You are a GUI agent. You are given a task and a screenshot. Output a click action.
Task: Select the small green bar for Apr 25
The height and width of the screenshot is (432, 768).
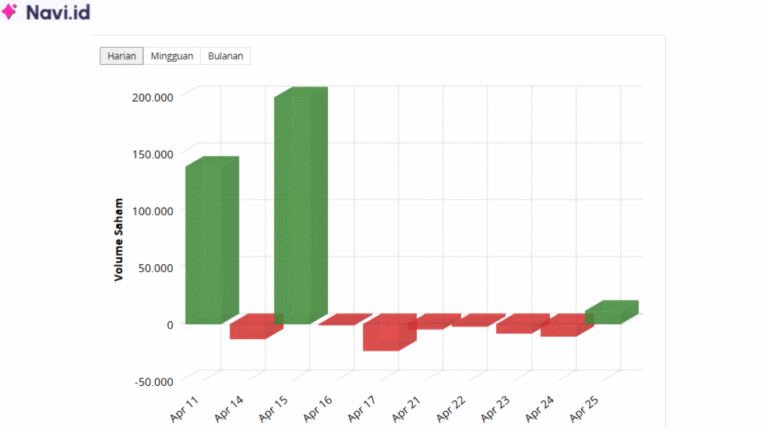[610, 313]
